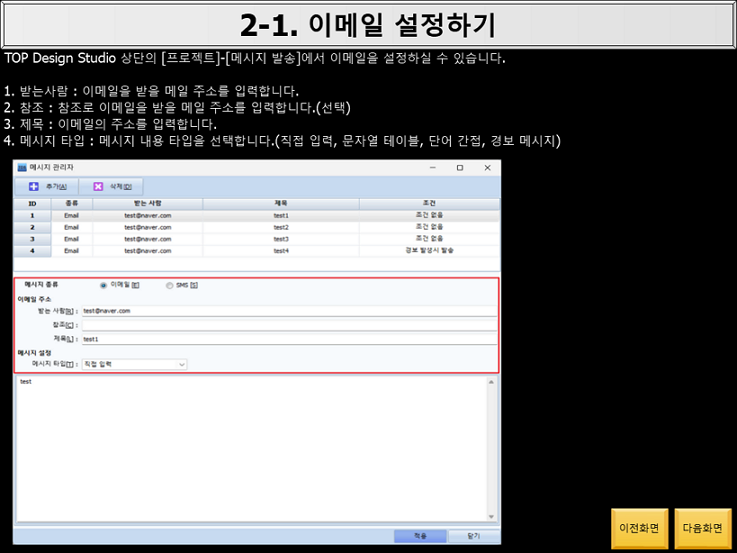Click the test2 subject cell
This screenshot has height=553, width=737.
tap(281, 227)
